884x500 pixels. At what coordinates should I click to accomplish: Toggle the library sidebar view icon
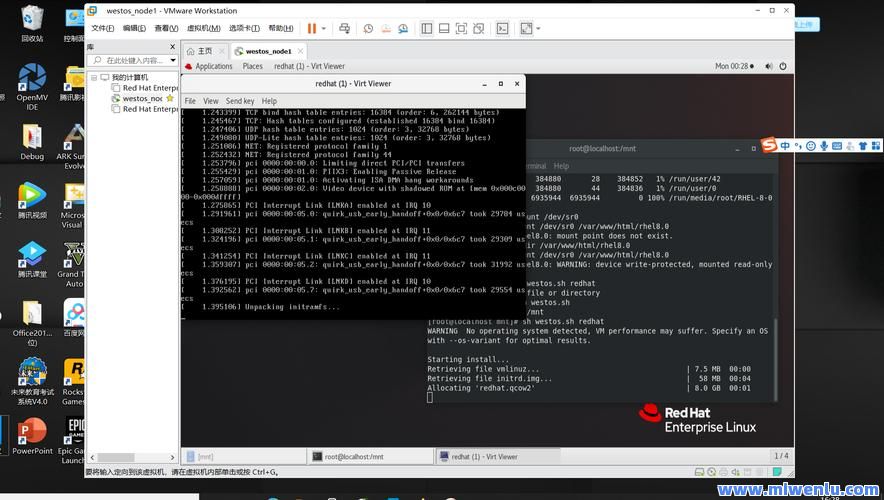(x=427, y=28)
